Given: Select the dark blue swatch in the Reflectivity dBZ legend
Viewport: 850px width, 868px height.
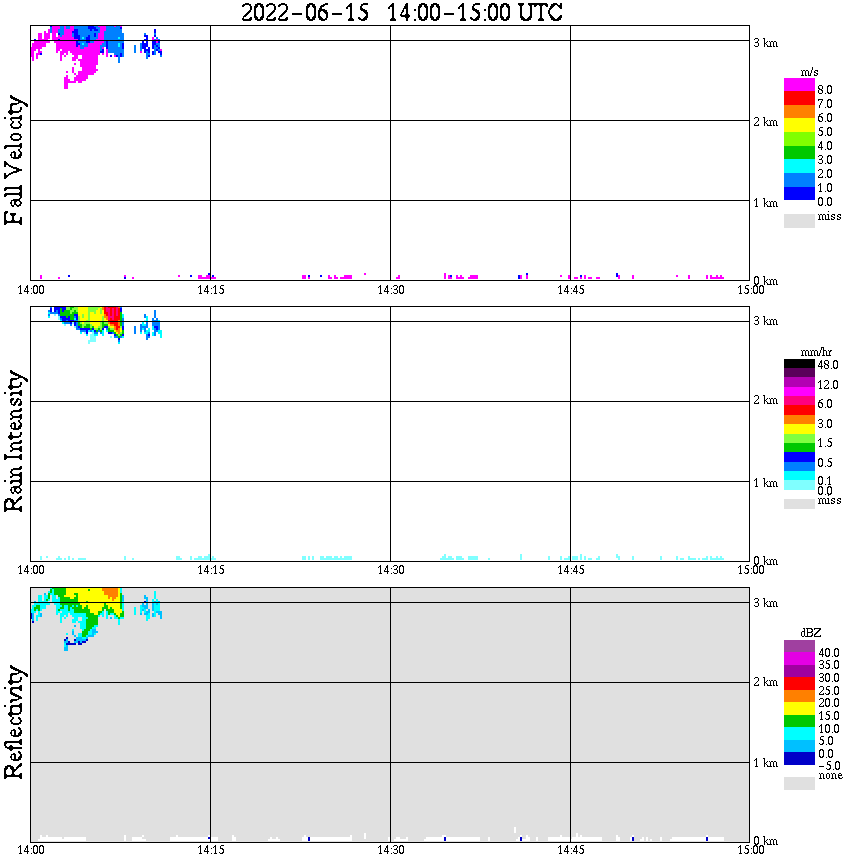Looking at the screenshot, I should point(799,758).
